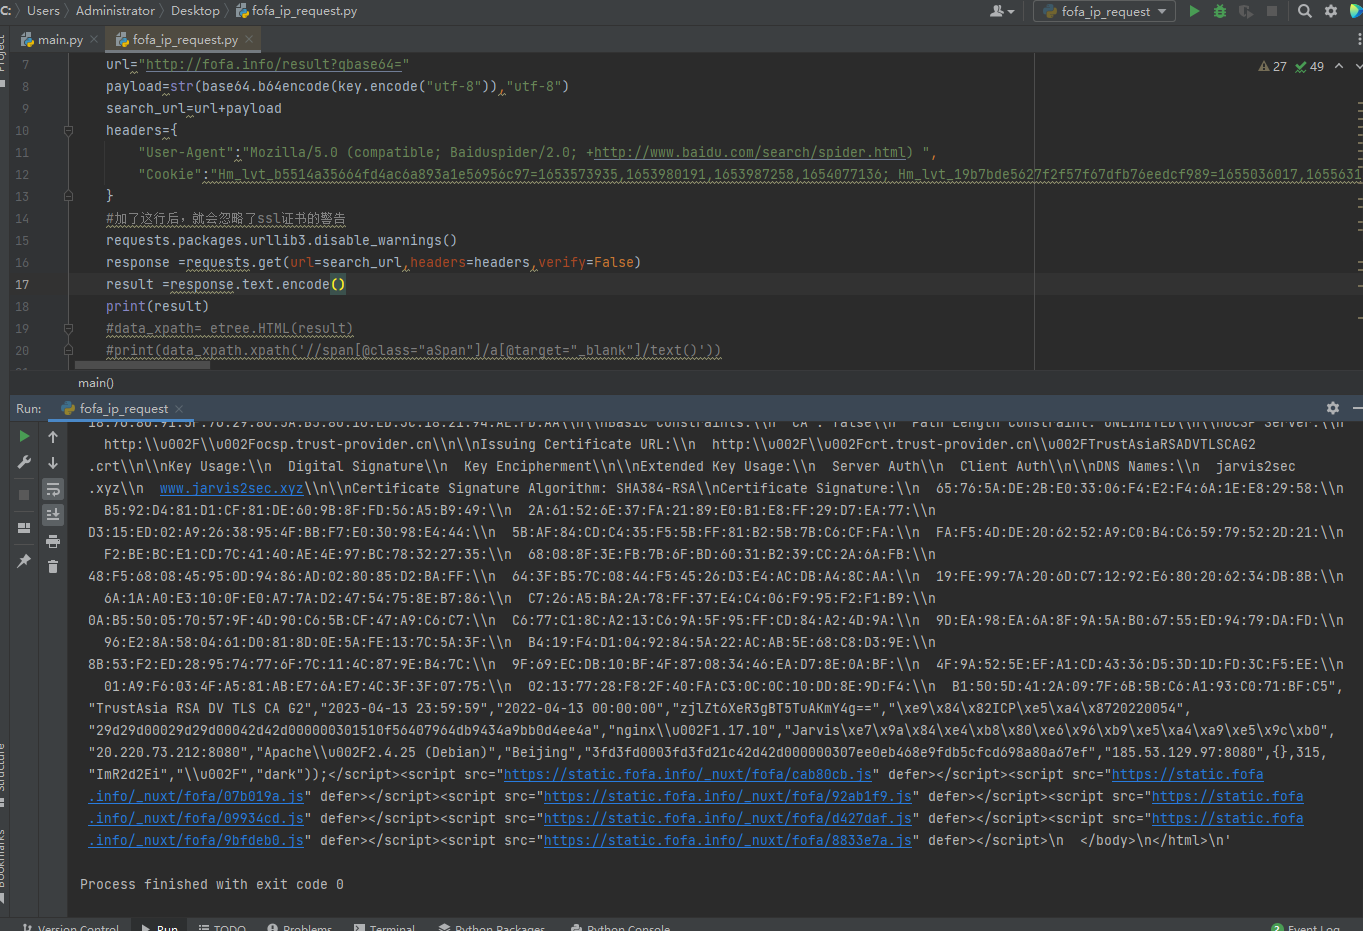Open the Python Packages tool window

(x=492, y=926)
